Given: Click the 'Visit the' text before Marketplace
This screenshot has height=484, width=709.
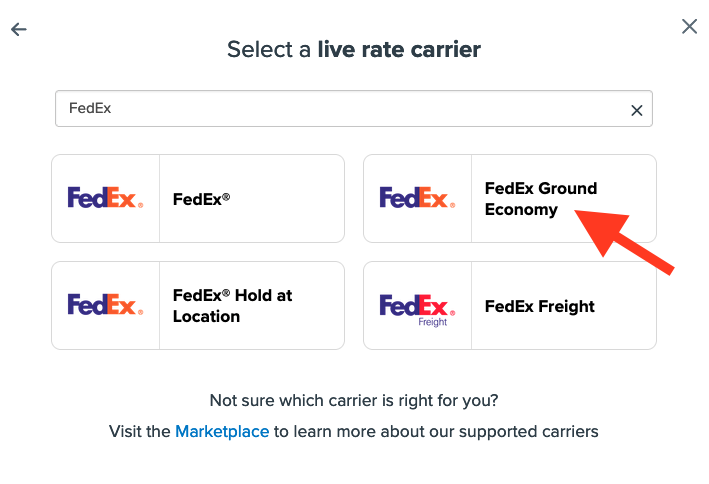Looking at the screenshot, I should pyautogui.click(x=140, y=432).
